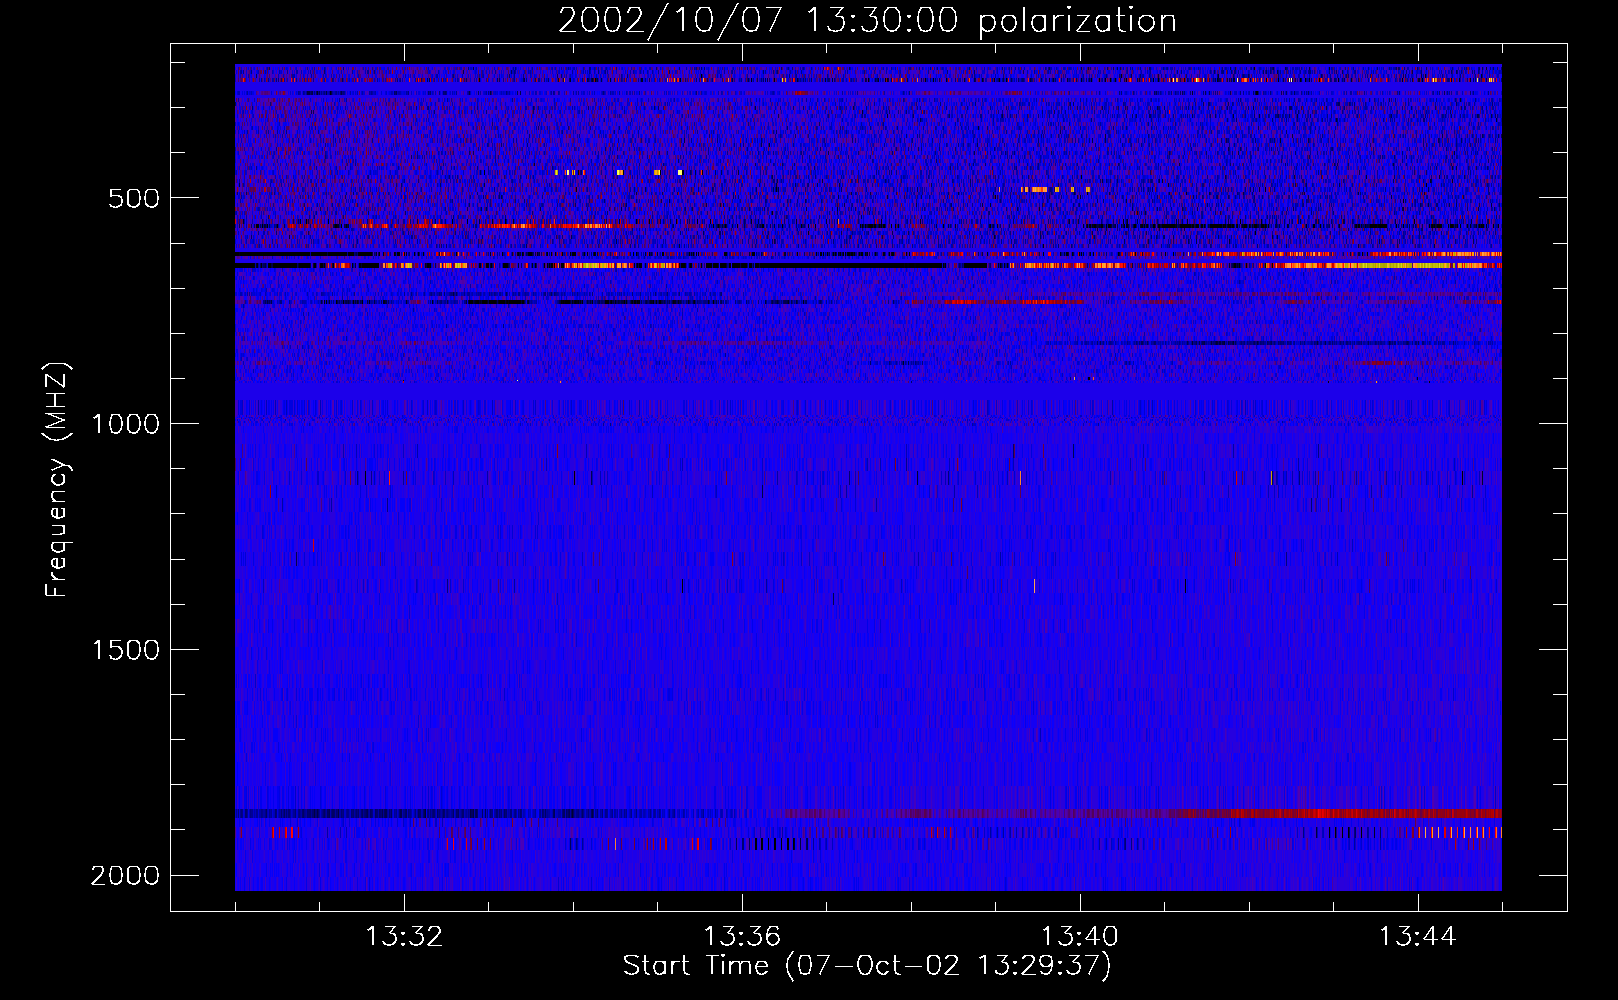This screenshot has height=1000, width=1618.
Task: Click the 13:36 time tick label
Action: click(x=742, y=937)
